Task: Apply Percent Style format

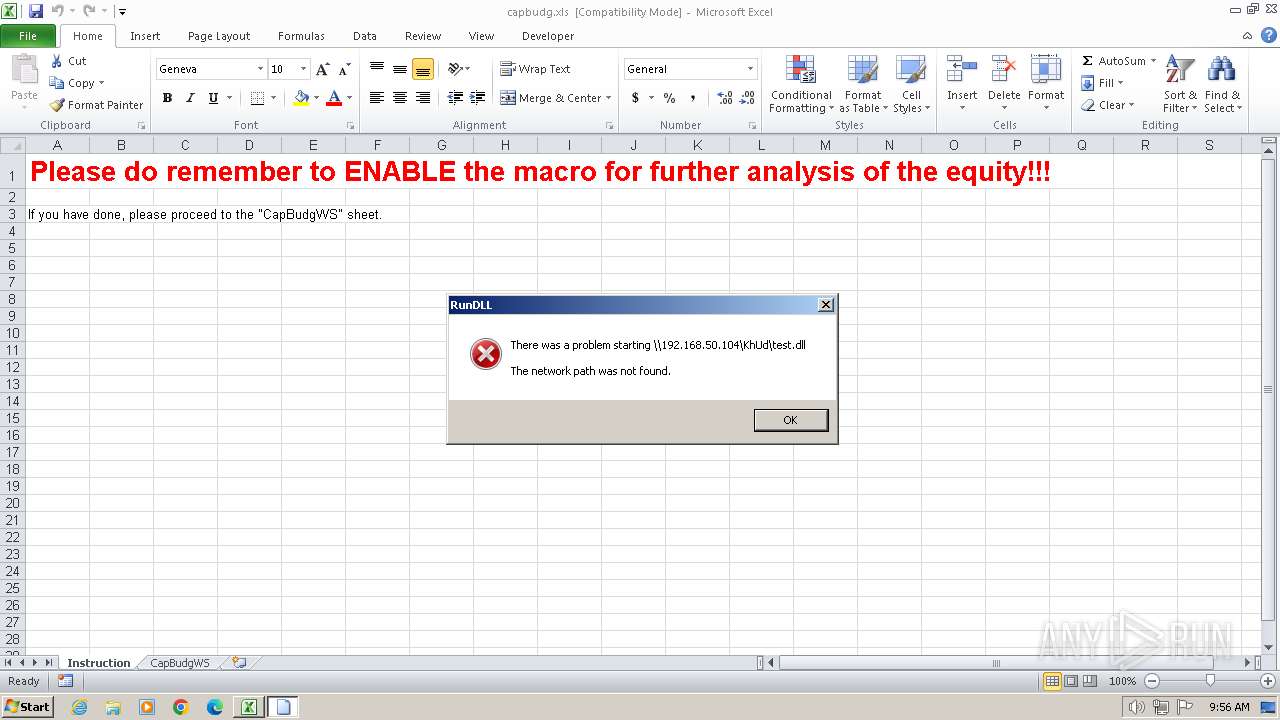Action: tap(669, 98)
